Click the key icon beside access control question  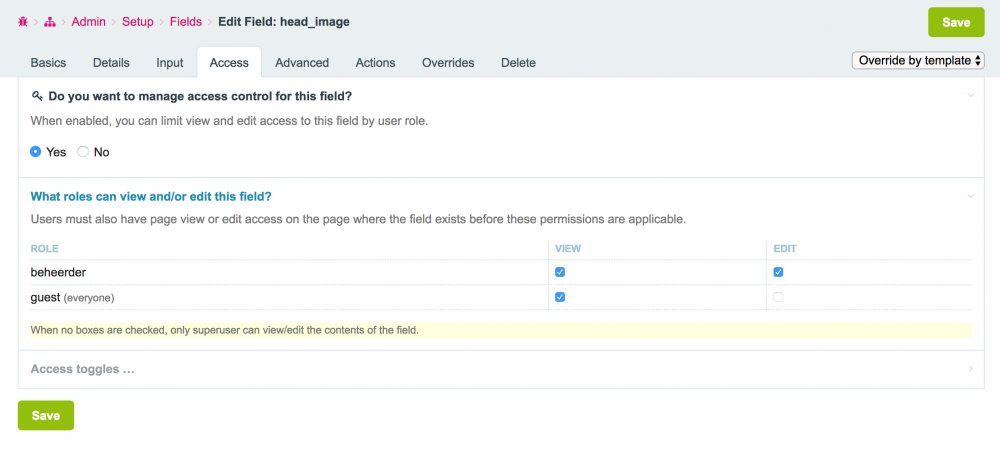(x=37, y=97)
